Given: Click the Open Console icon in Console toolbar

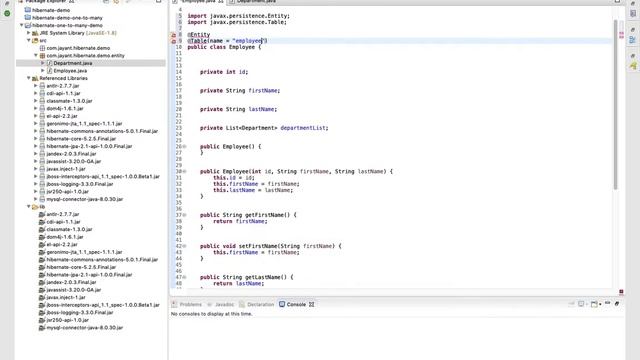Looking at the screenshot, I should point(594,304).
